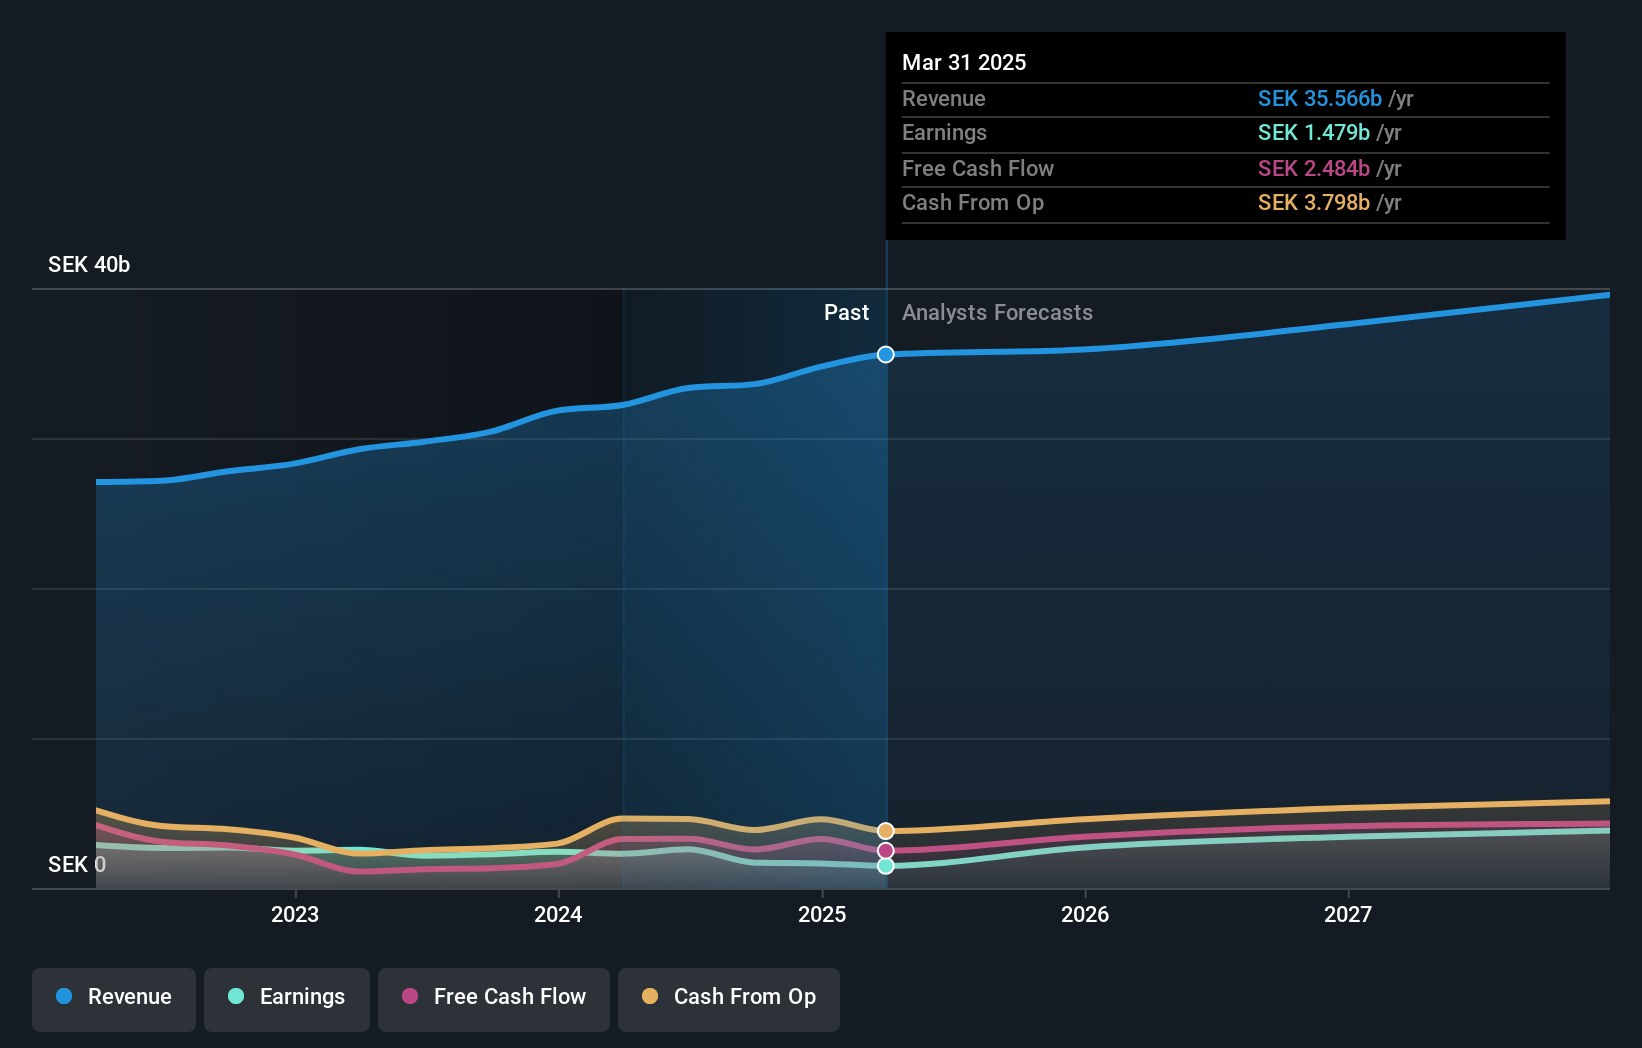Expand the Free Cash Flow tooltip row
Viewport: 1642px width, 1048px height.
(x=978, y=169)
